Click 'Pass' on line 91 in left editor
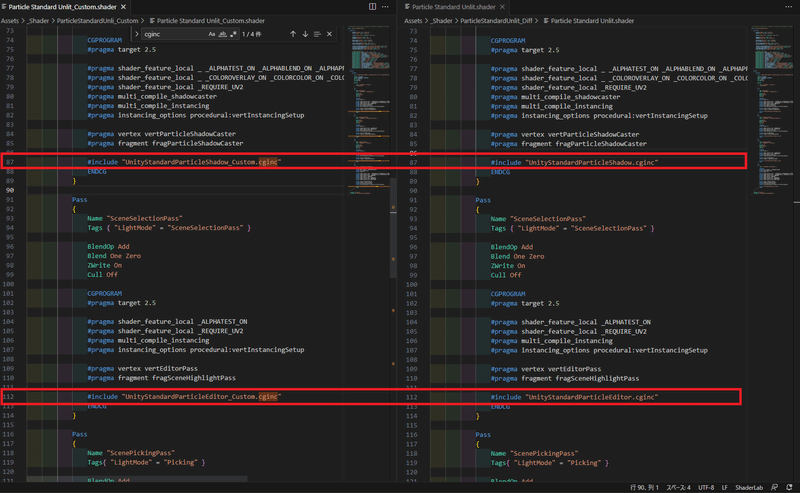 click(79, 200)
